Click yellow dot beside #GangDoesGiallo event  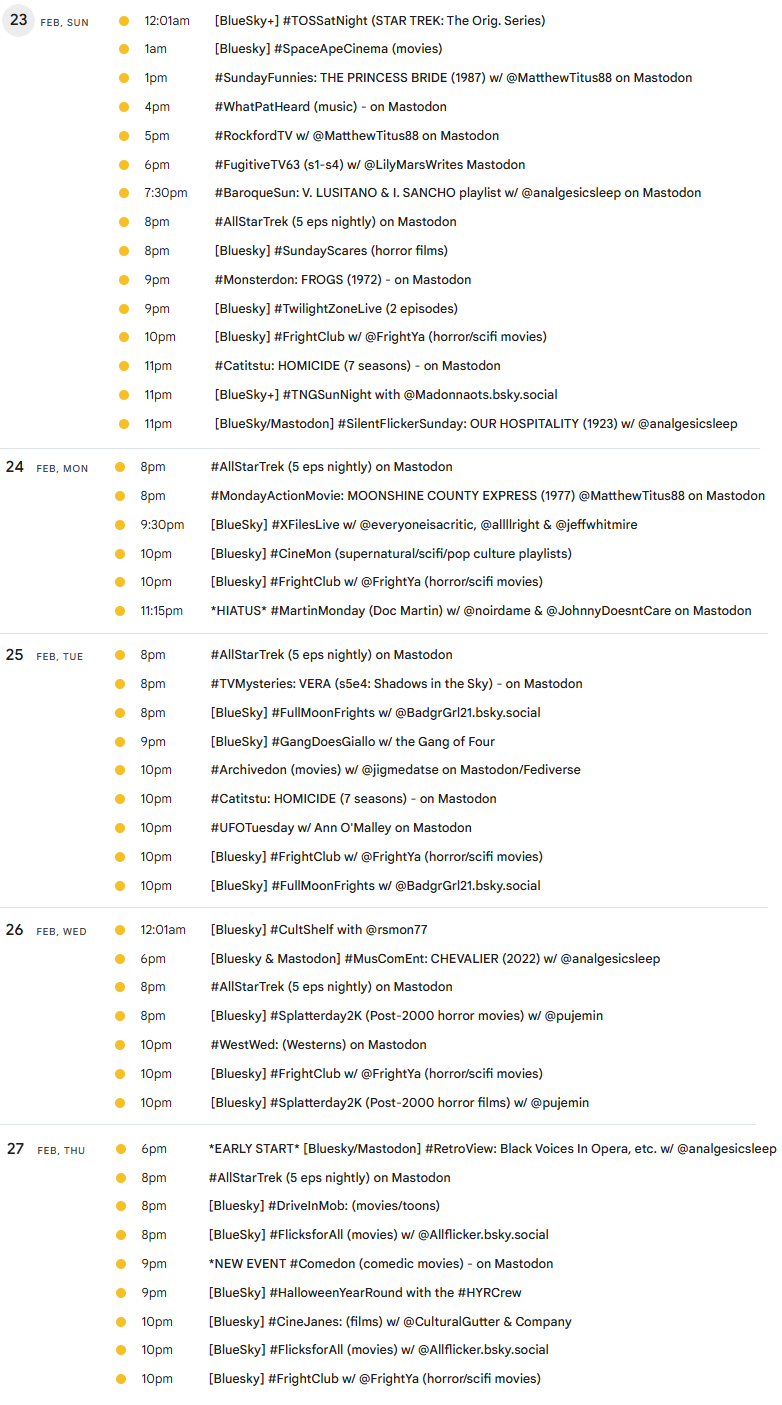point(119,742)
